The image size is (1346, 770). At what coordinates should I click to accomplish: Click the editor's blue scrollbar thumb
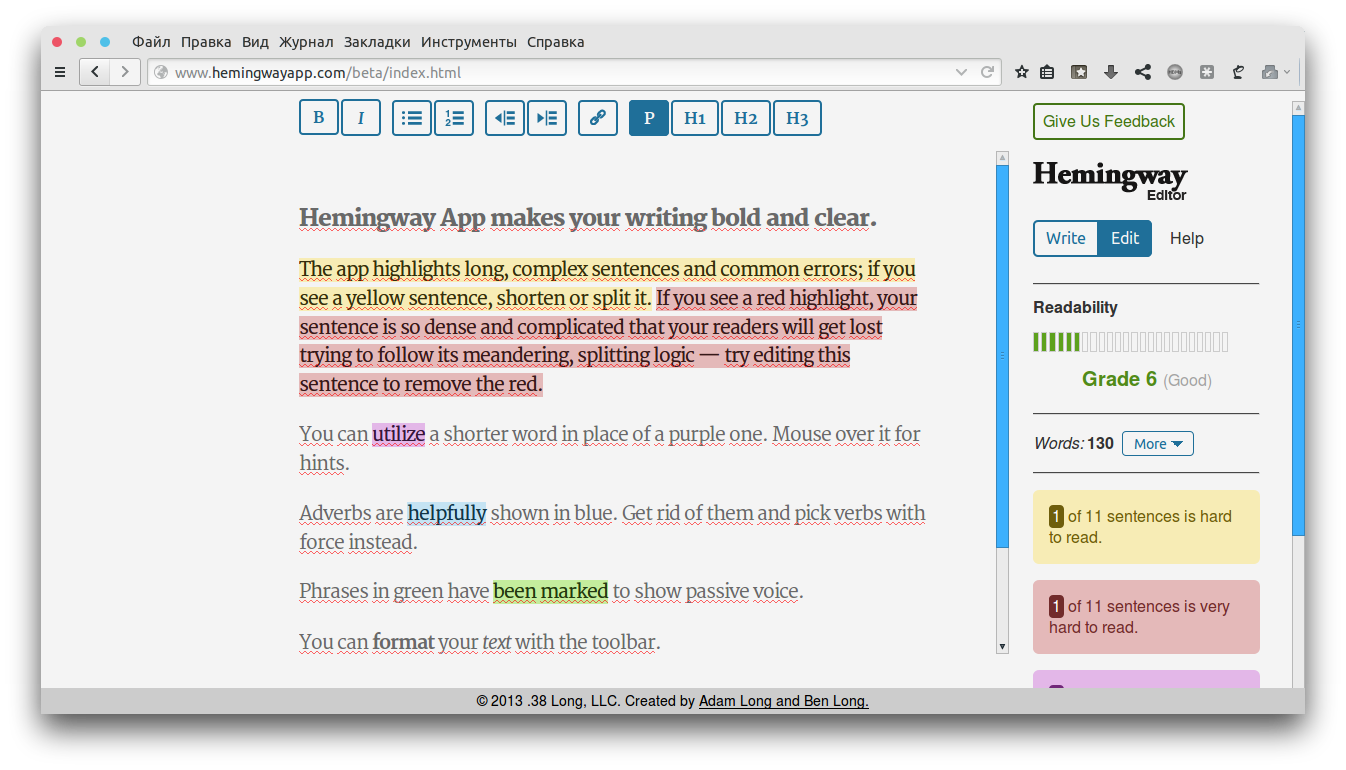click(x=1003, y=356)
